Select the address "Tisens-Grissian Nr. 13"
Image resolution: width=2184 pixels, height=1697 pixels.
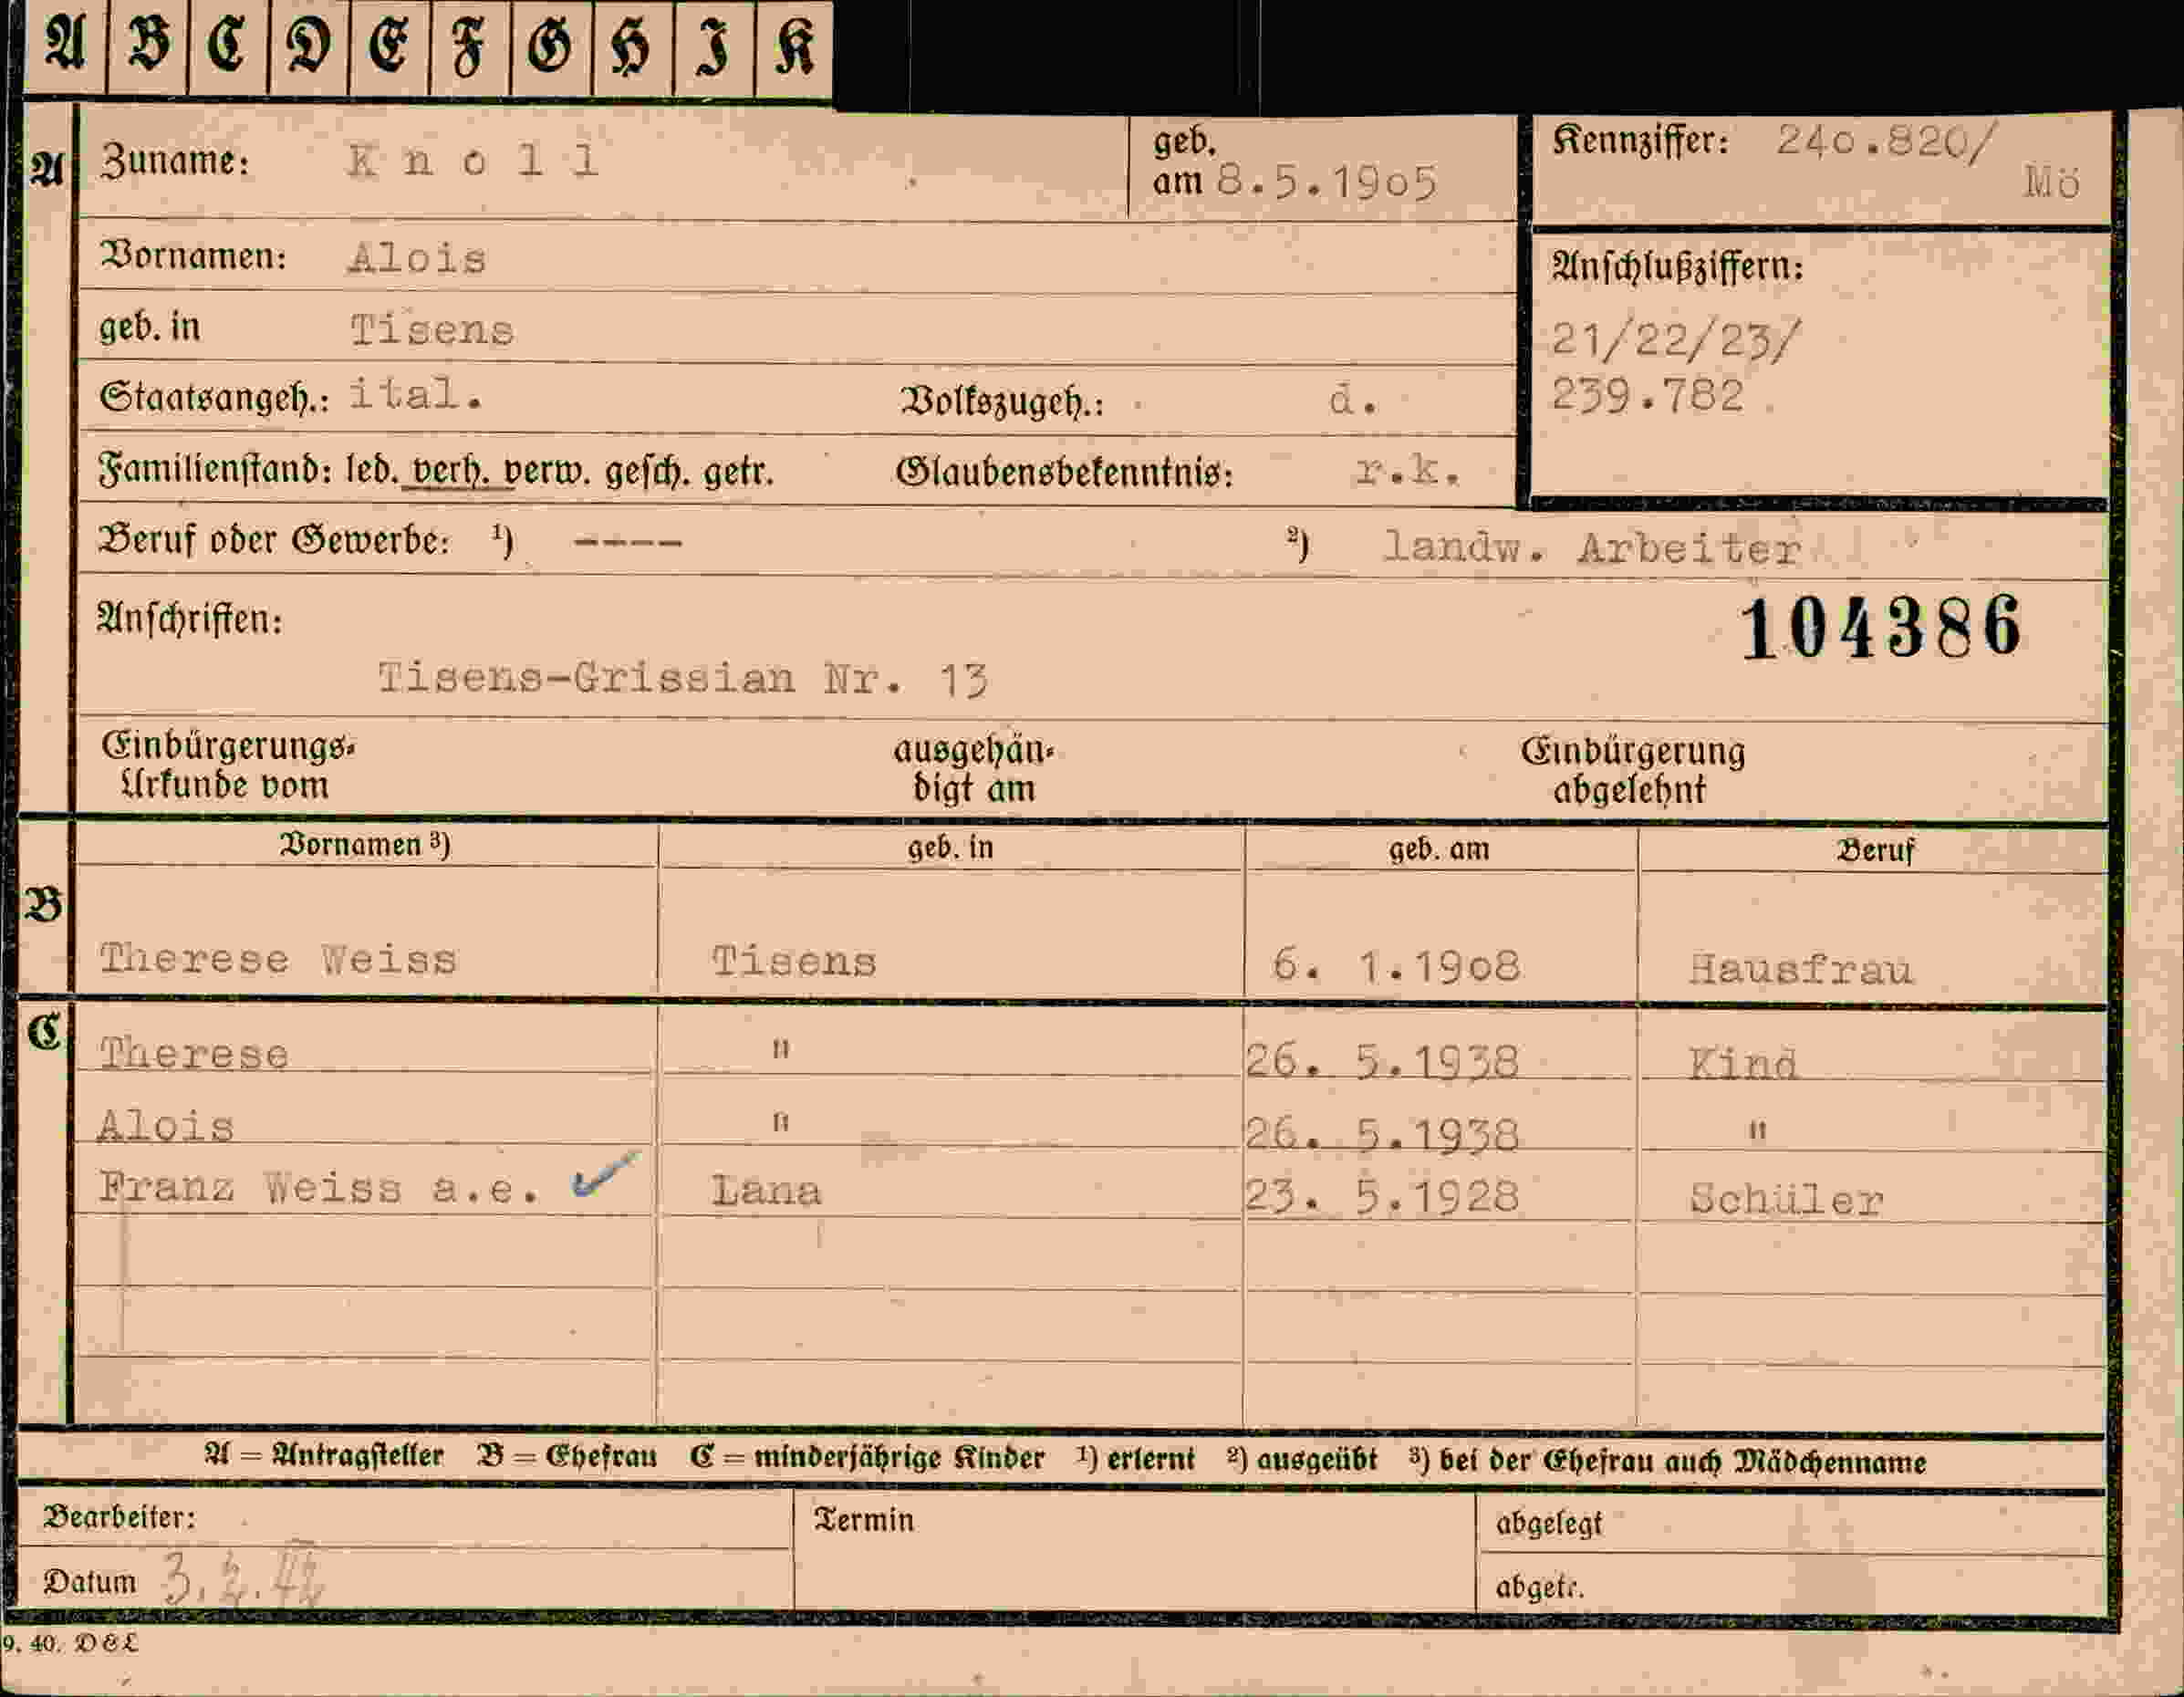(683, 679)
